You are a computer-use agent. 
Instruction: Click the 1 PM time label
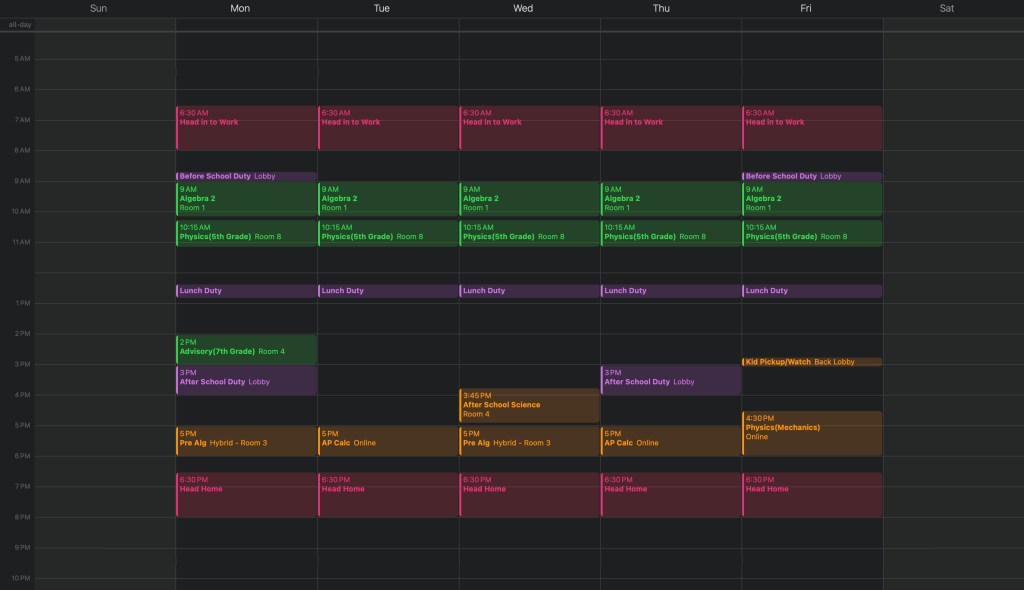coord(21,303)
